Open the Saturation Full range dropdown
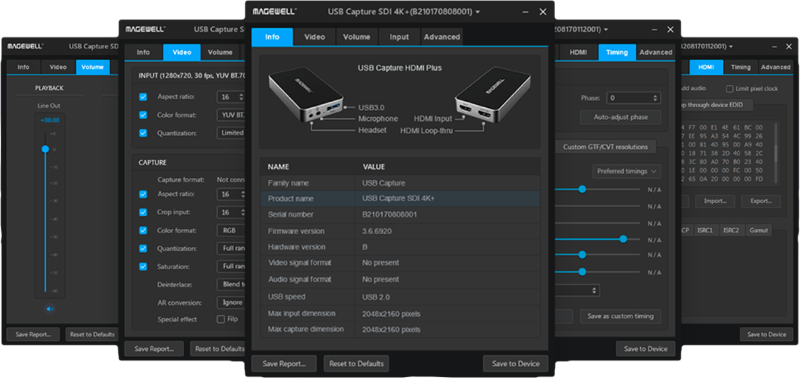 click(231, 266)
